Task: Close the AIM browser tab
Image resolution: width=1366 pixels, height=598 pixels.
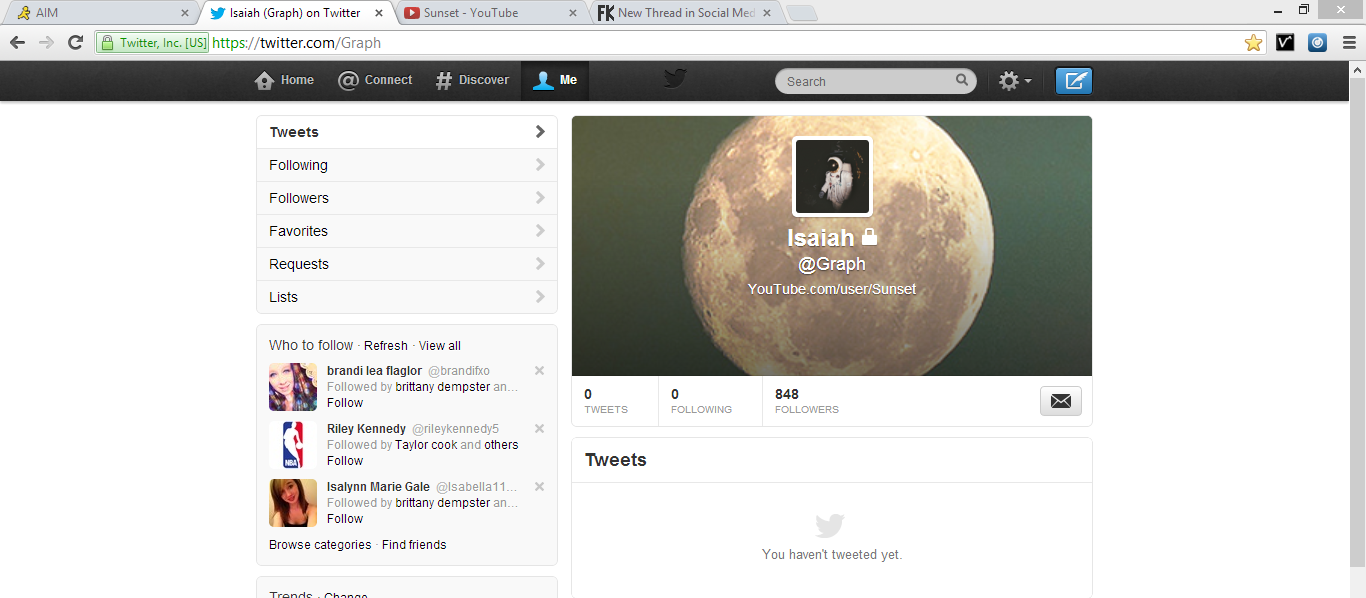Action: pyautogui.click(x=184, y=13)
